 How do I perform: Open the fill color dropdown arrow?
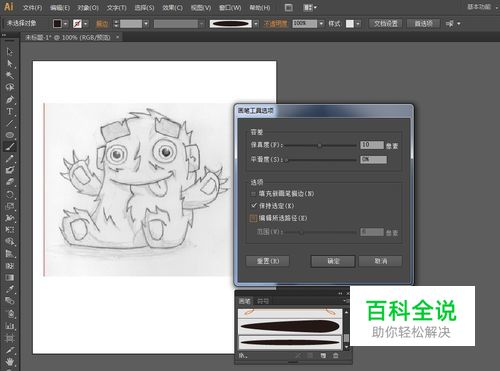(66, 24)
